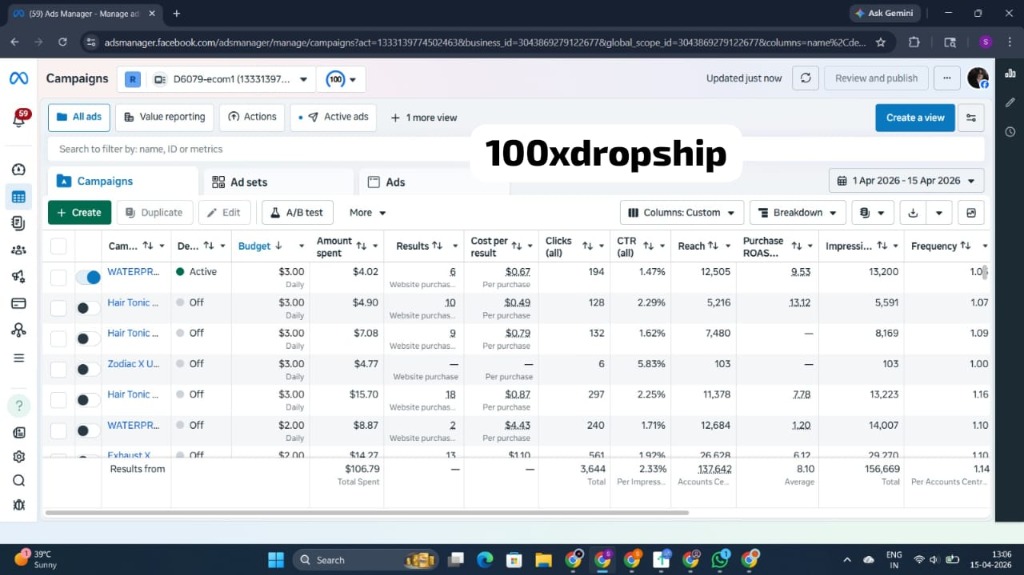Viewport: 1024px width, 575px height.
Task: Open the Breakdown dropdown
Action: pos(797,213)
